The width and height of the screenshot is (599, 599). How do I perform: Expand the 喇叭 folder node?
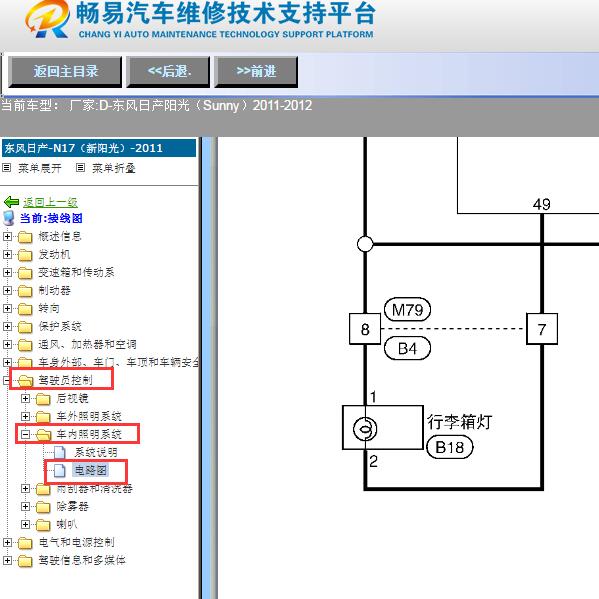click(x=25, y=525)
